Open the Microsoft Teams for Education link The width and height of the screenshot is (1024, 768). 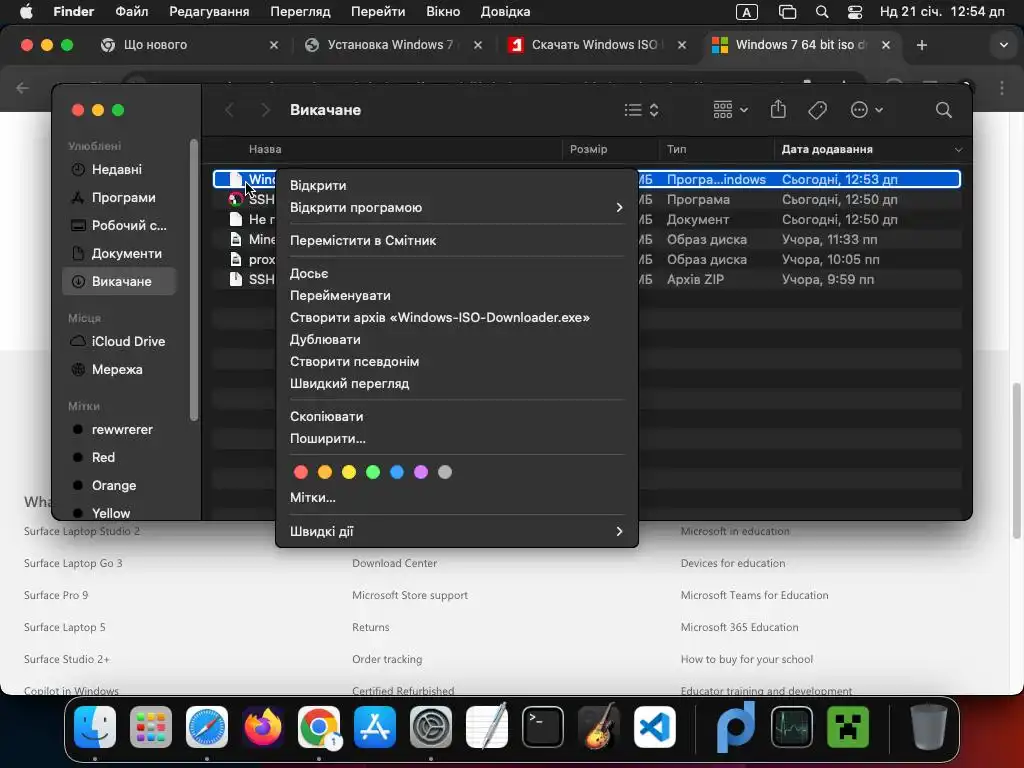[754, 595]
